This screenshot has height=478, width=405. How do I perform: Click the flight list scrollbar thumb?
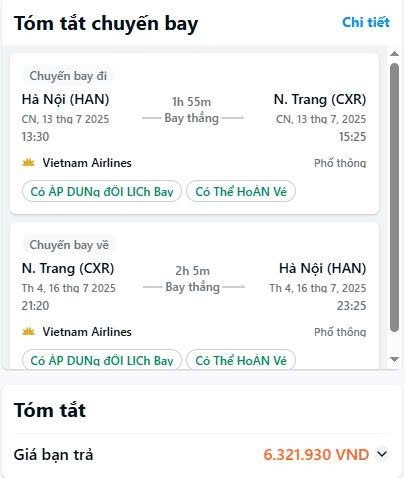[x=394, y=197]
